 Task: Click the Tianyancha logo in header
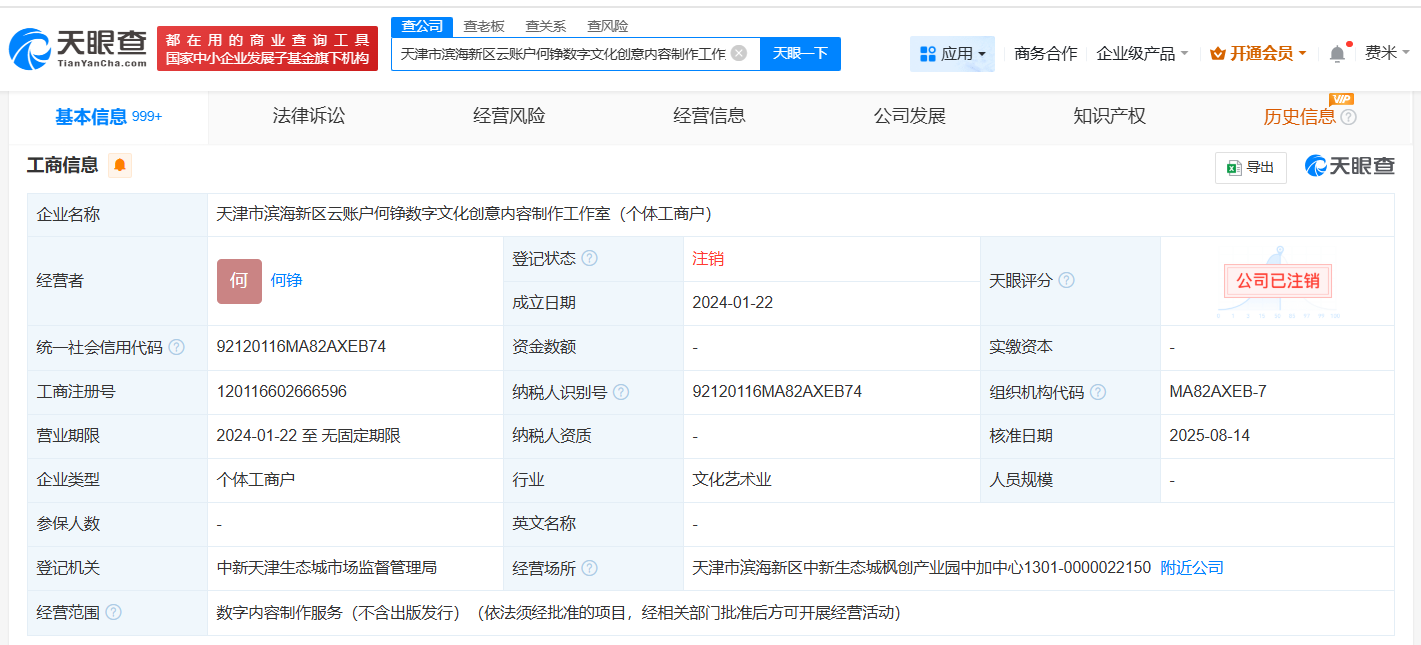[78, 48]
